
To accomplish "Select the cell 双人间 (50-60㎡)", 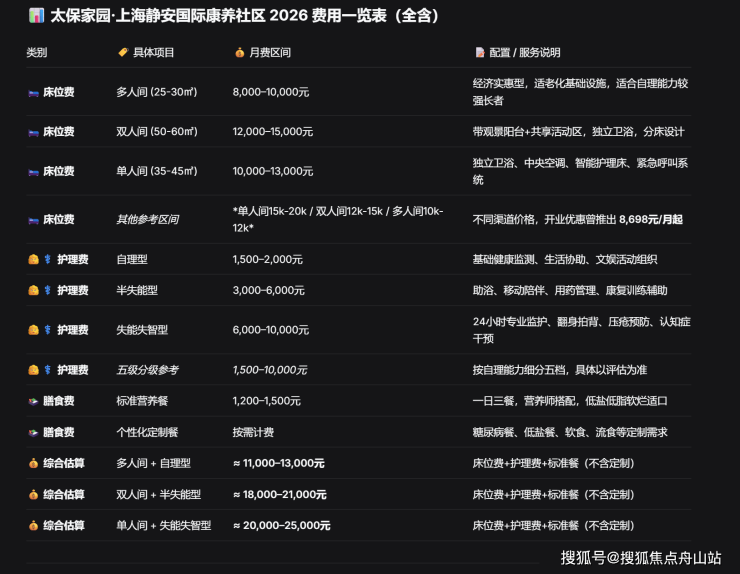I will (157, 132).
